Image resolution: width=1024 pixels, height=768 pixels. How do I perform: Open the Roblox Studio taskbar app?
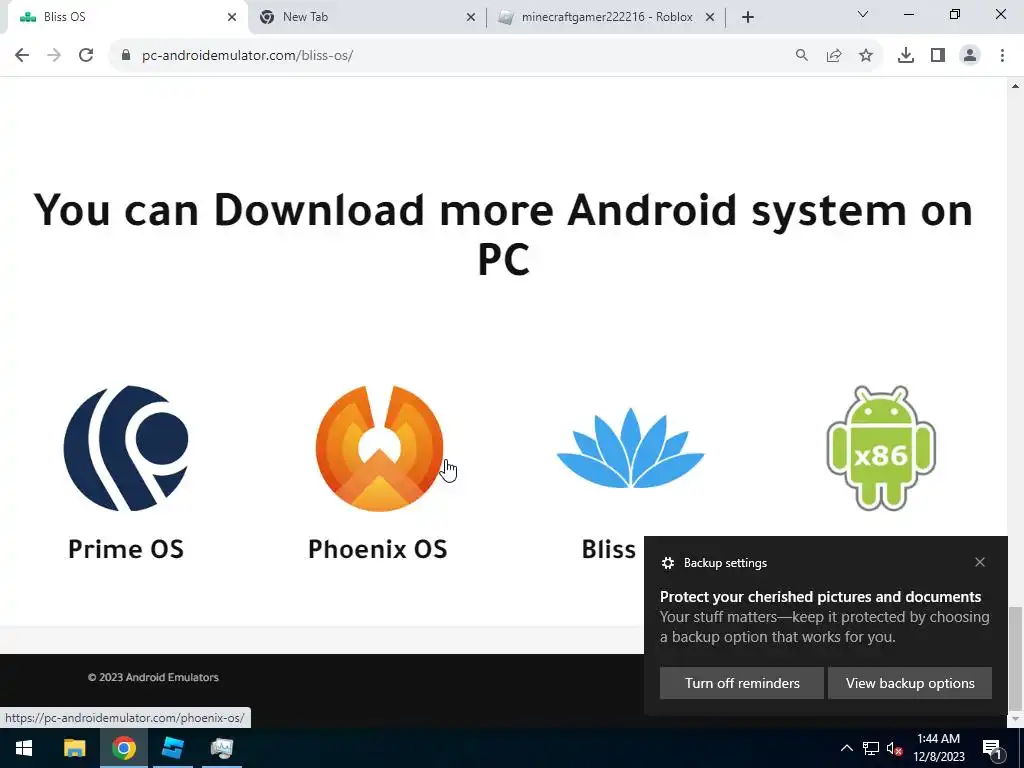click(172, 748)
